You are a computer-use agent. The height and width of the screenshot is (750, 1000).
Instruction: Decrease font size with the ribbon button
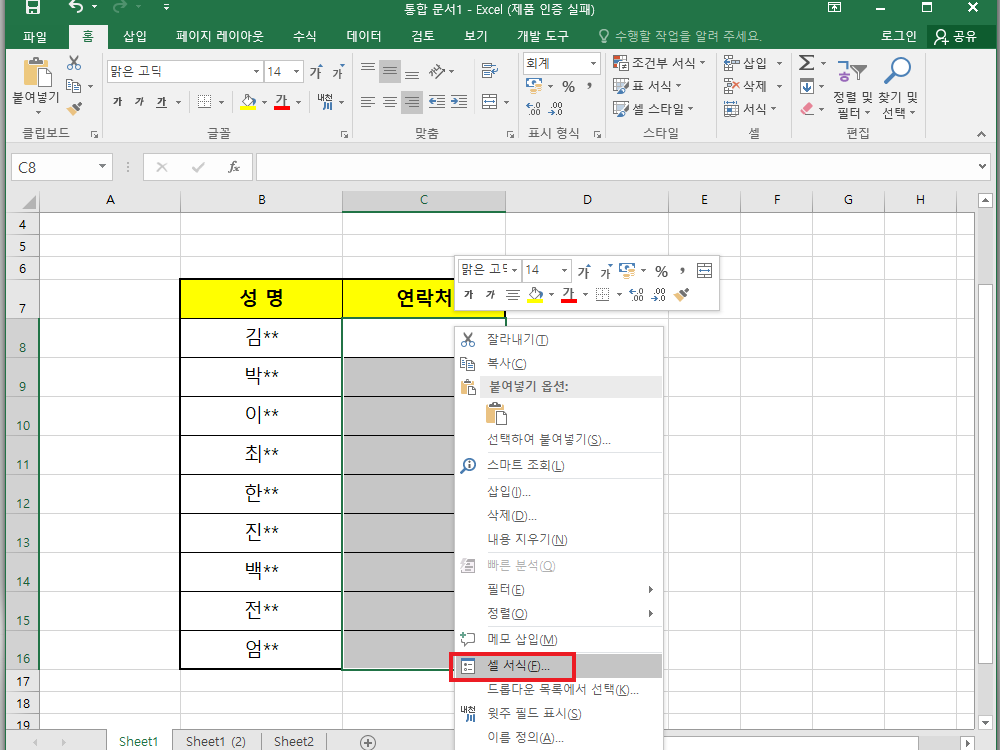click(x=338, y=71)
